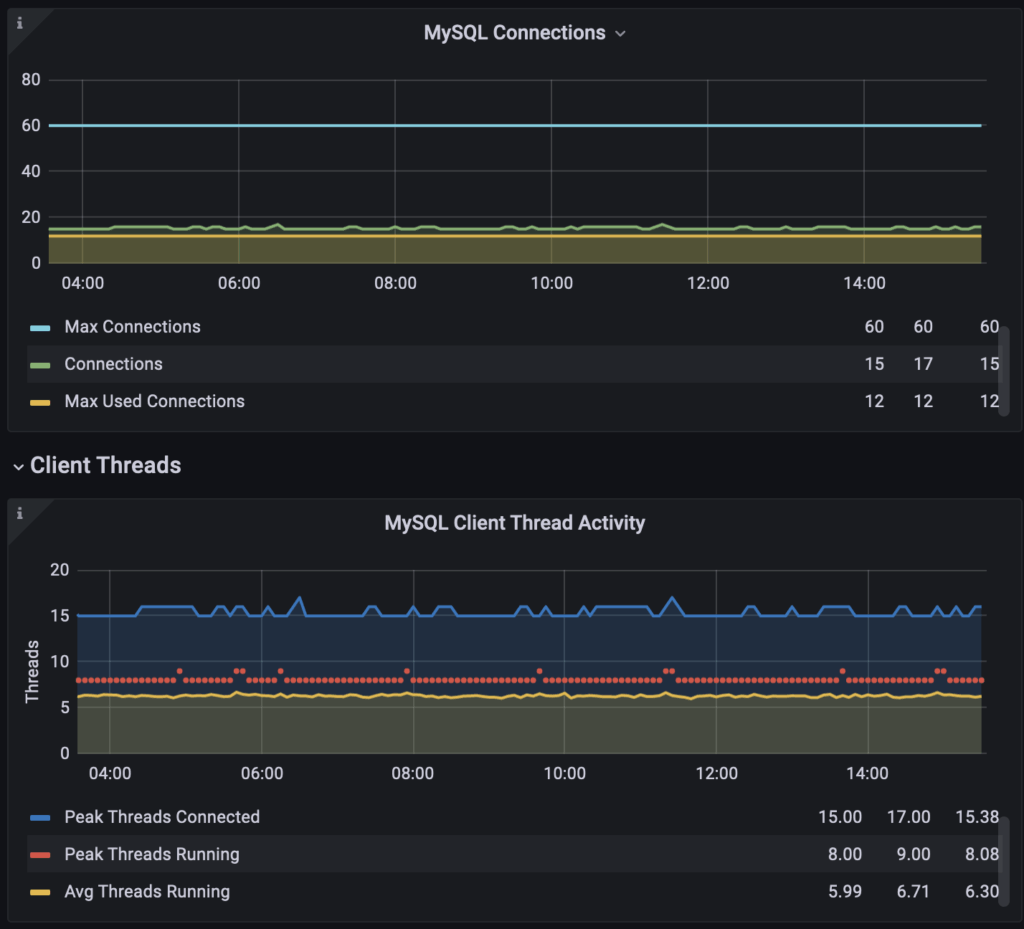Toggle the Connections legend series
Viewport: 1024px width, 929px height.
pyautogui.click(x=113, y=364)
